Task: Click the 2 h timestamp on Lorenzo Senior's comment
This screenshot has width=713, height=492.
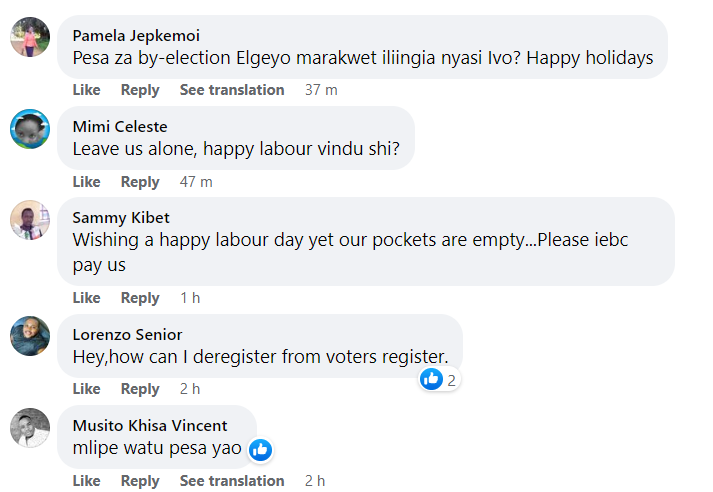Action: click(x=190, y=389)
